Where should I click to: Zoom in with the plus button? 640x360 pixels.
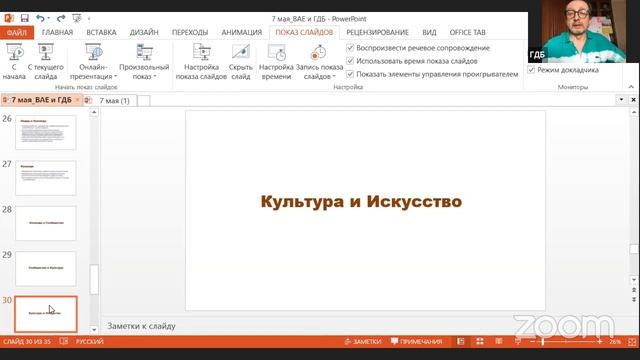[x=600, y=341]
